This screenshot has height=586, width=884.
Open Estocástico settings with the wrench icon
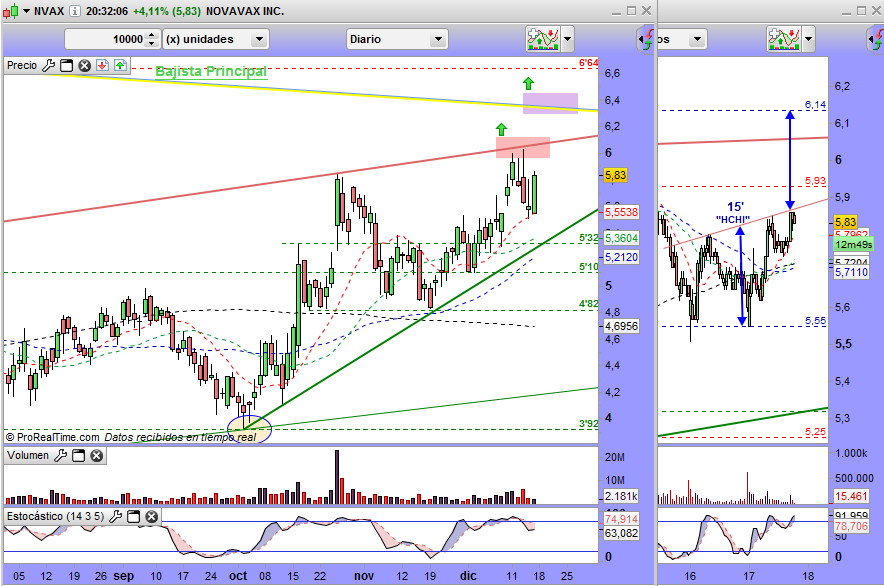(116, 517)
